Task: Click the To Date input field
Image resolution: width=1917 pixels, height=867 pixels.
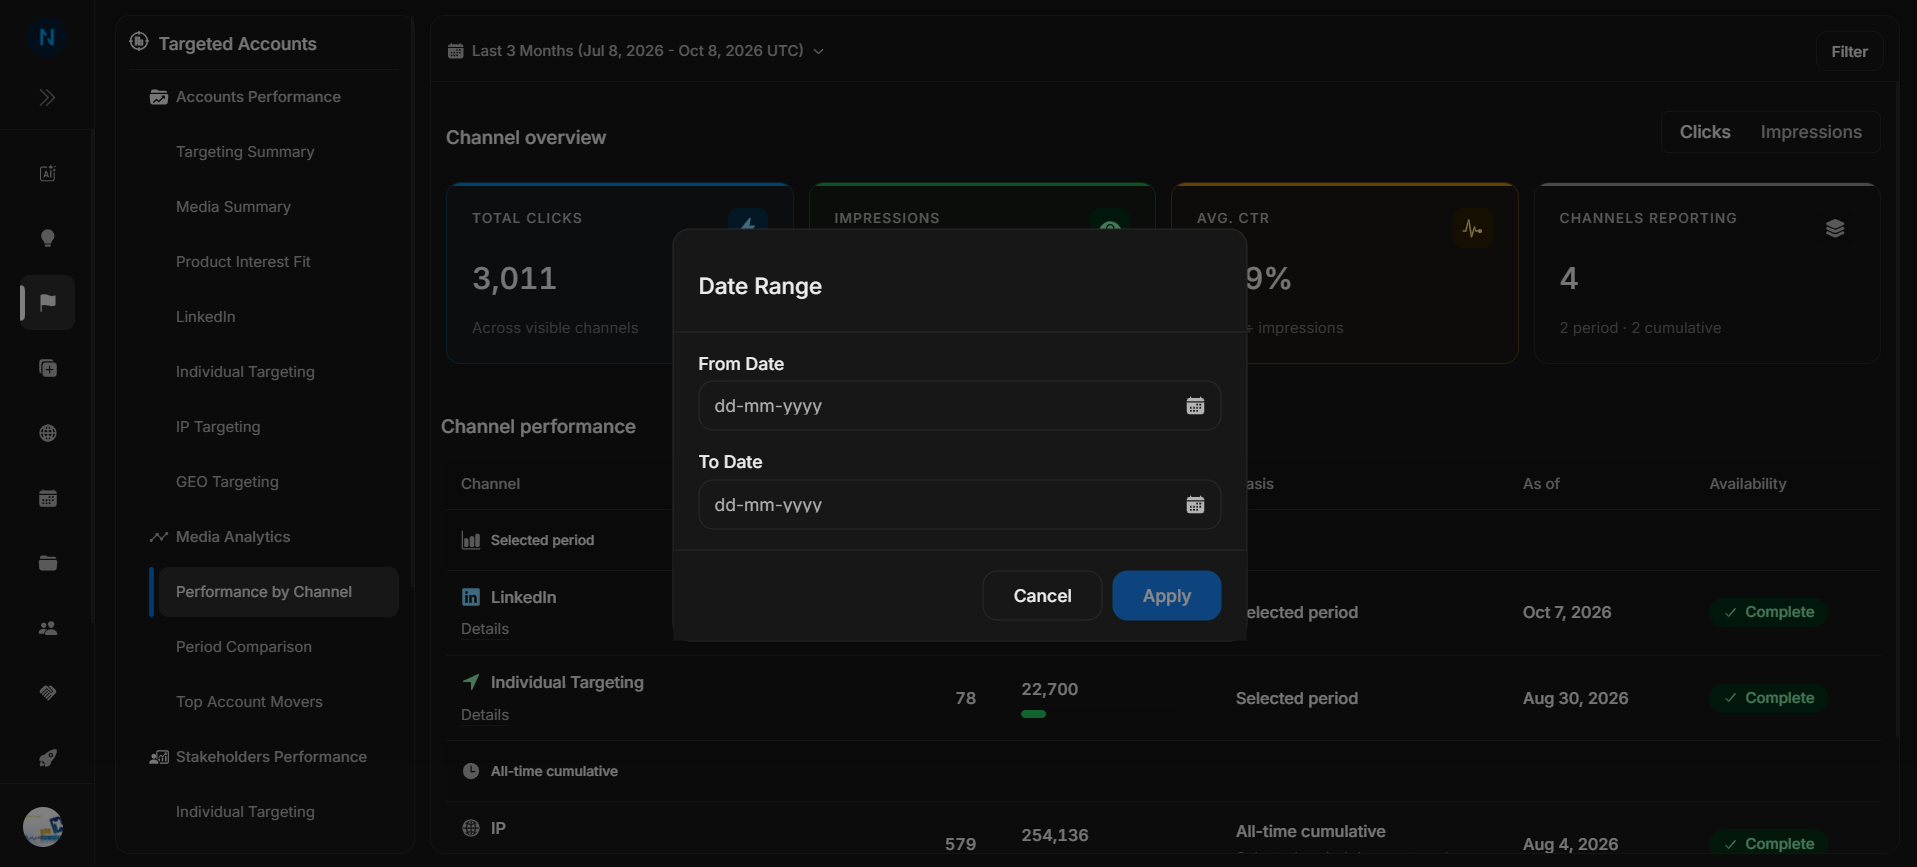Action: point(959,505)
